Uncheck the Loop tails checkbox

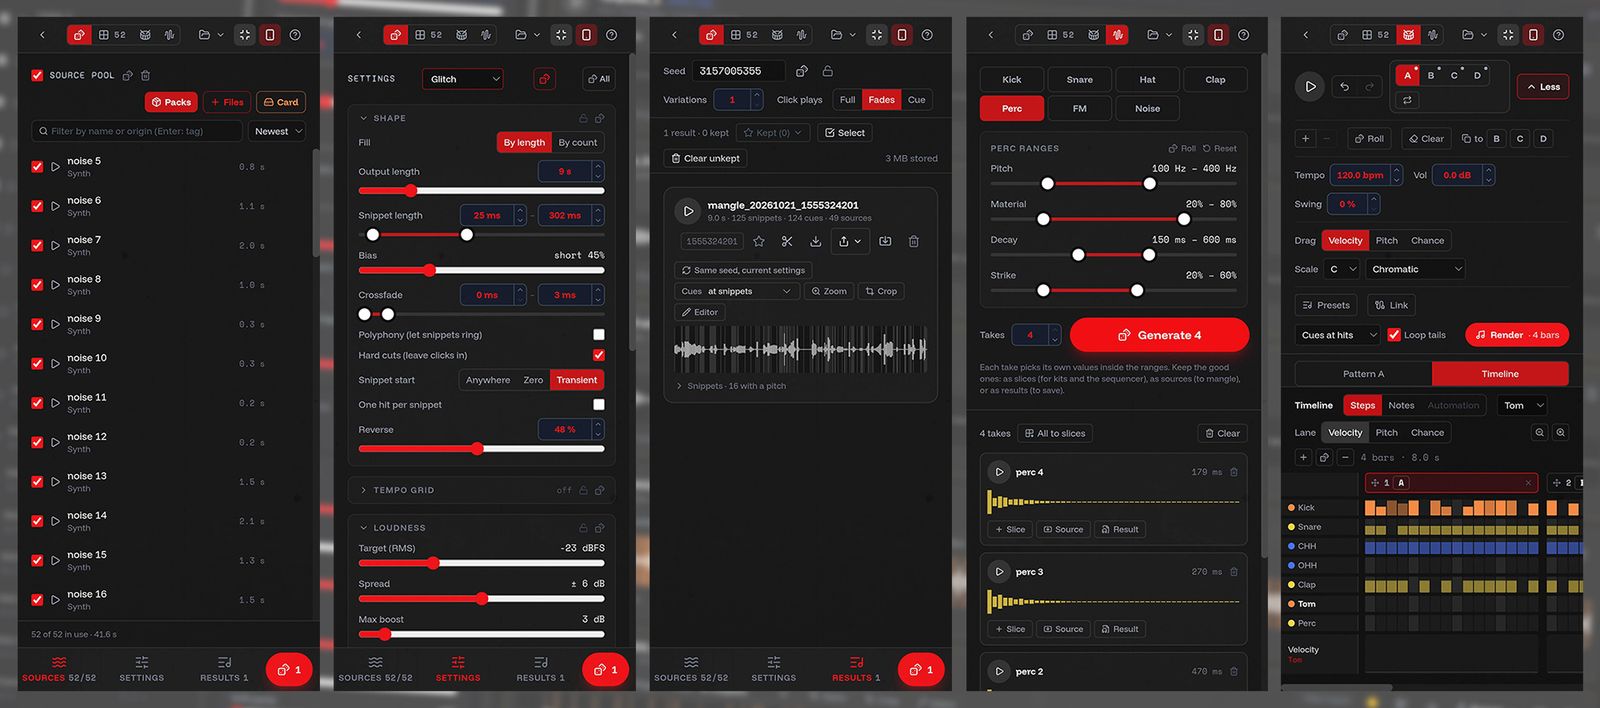coord(1394,335)
